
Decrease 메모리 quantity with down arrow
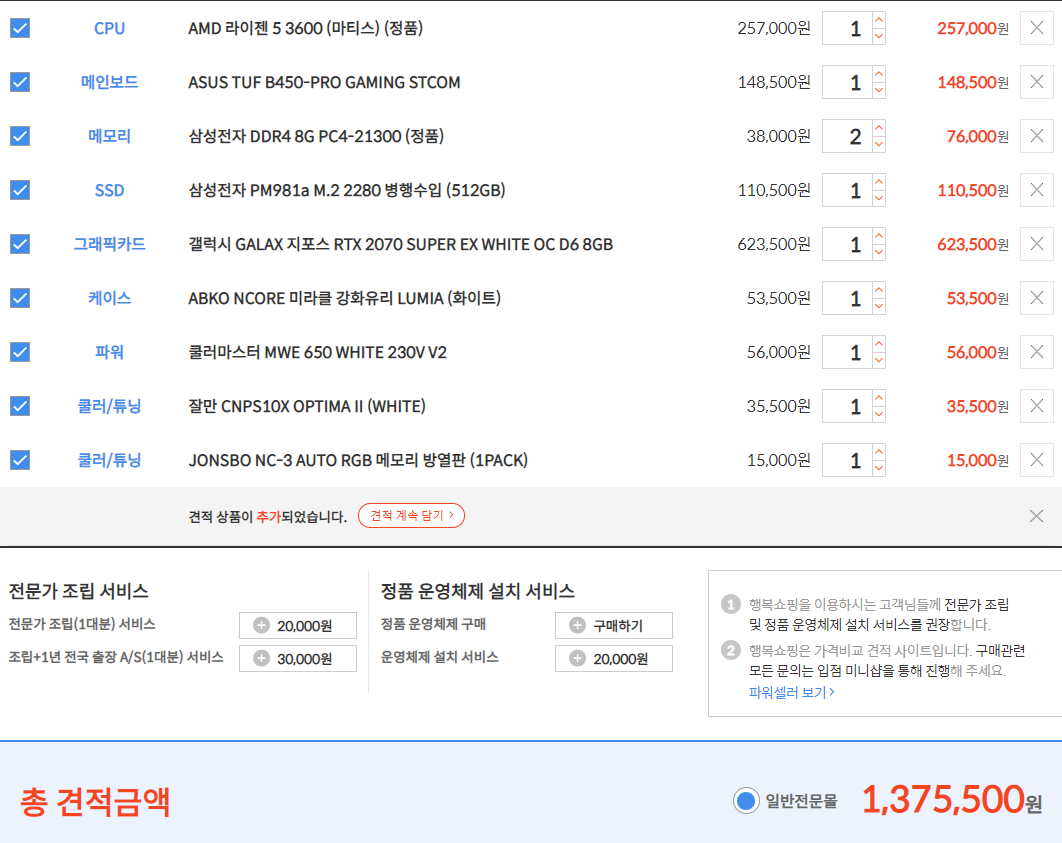pyautogui.click(x=878, y=144)
